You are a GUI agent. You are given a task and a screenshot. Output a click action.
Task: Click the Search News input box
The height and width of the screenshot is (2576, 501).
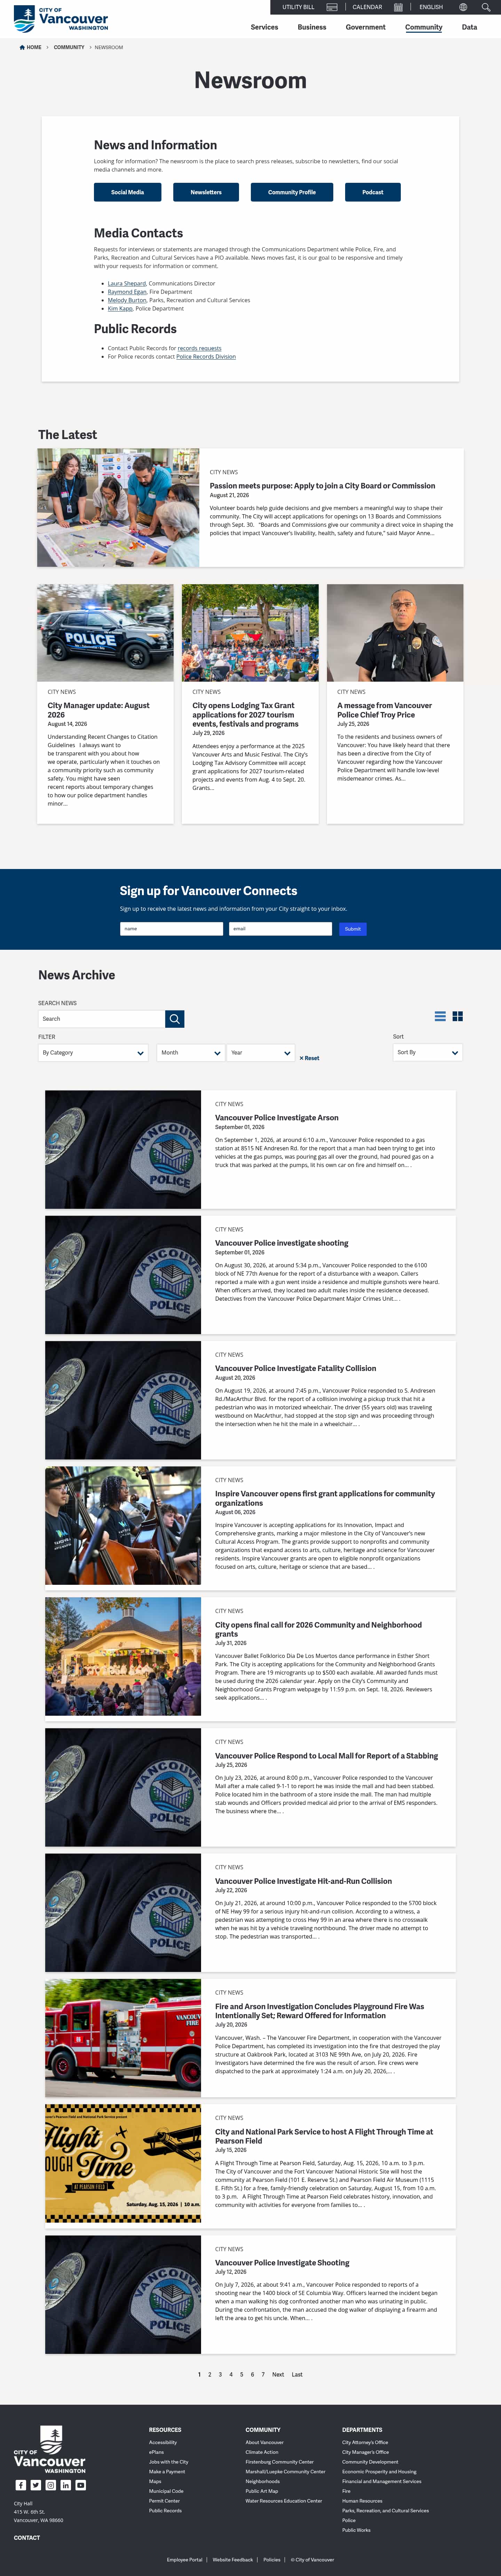click(x=101, y=1019)
